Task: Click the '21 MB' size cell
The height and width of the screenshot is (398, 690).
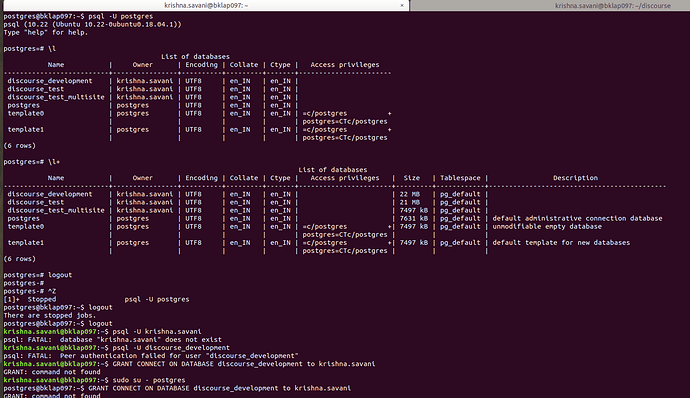Action: 410,202
